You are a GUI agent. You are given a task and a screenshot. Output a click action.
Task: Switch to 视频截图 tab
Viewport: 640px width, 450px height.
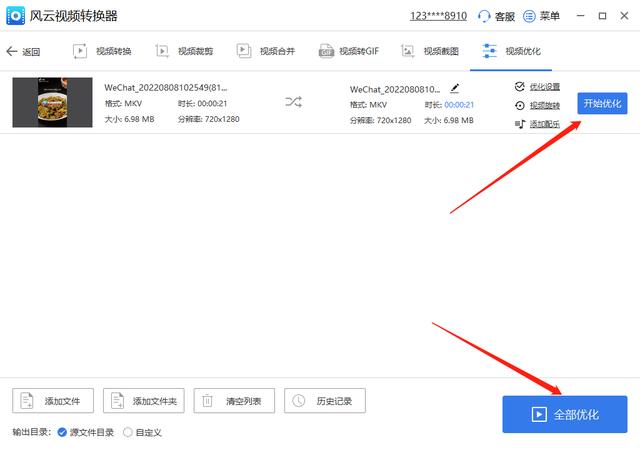click(429, 51)
